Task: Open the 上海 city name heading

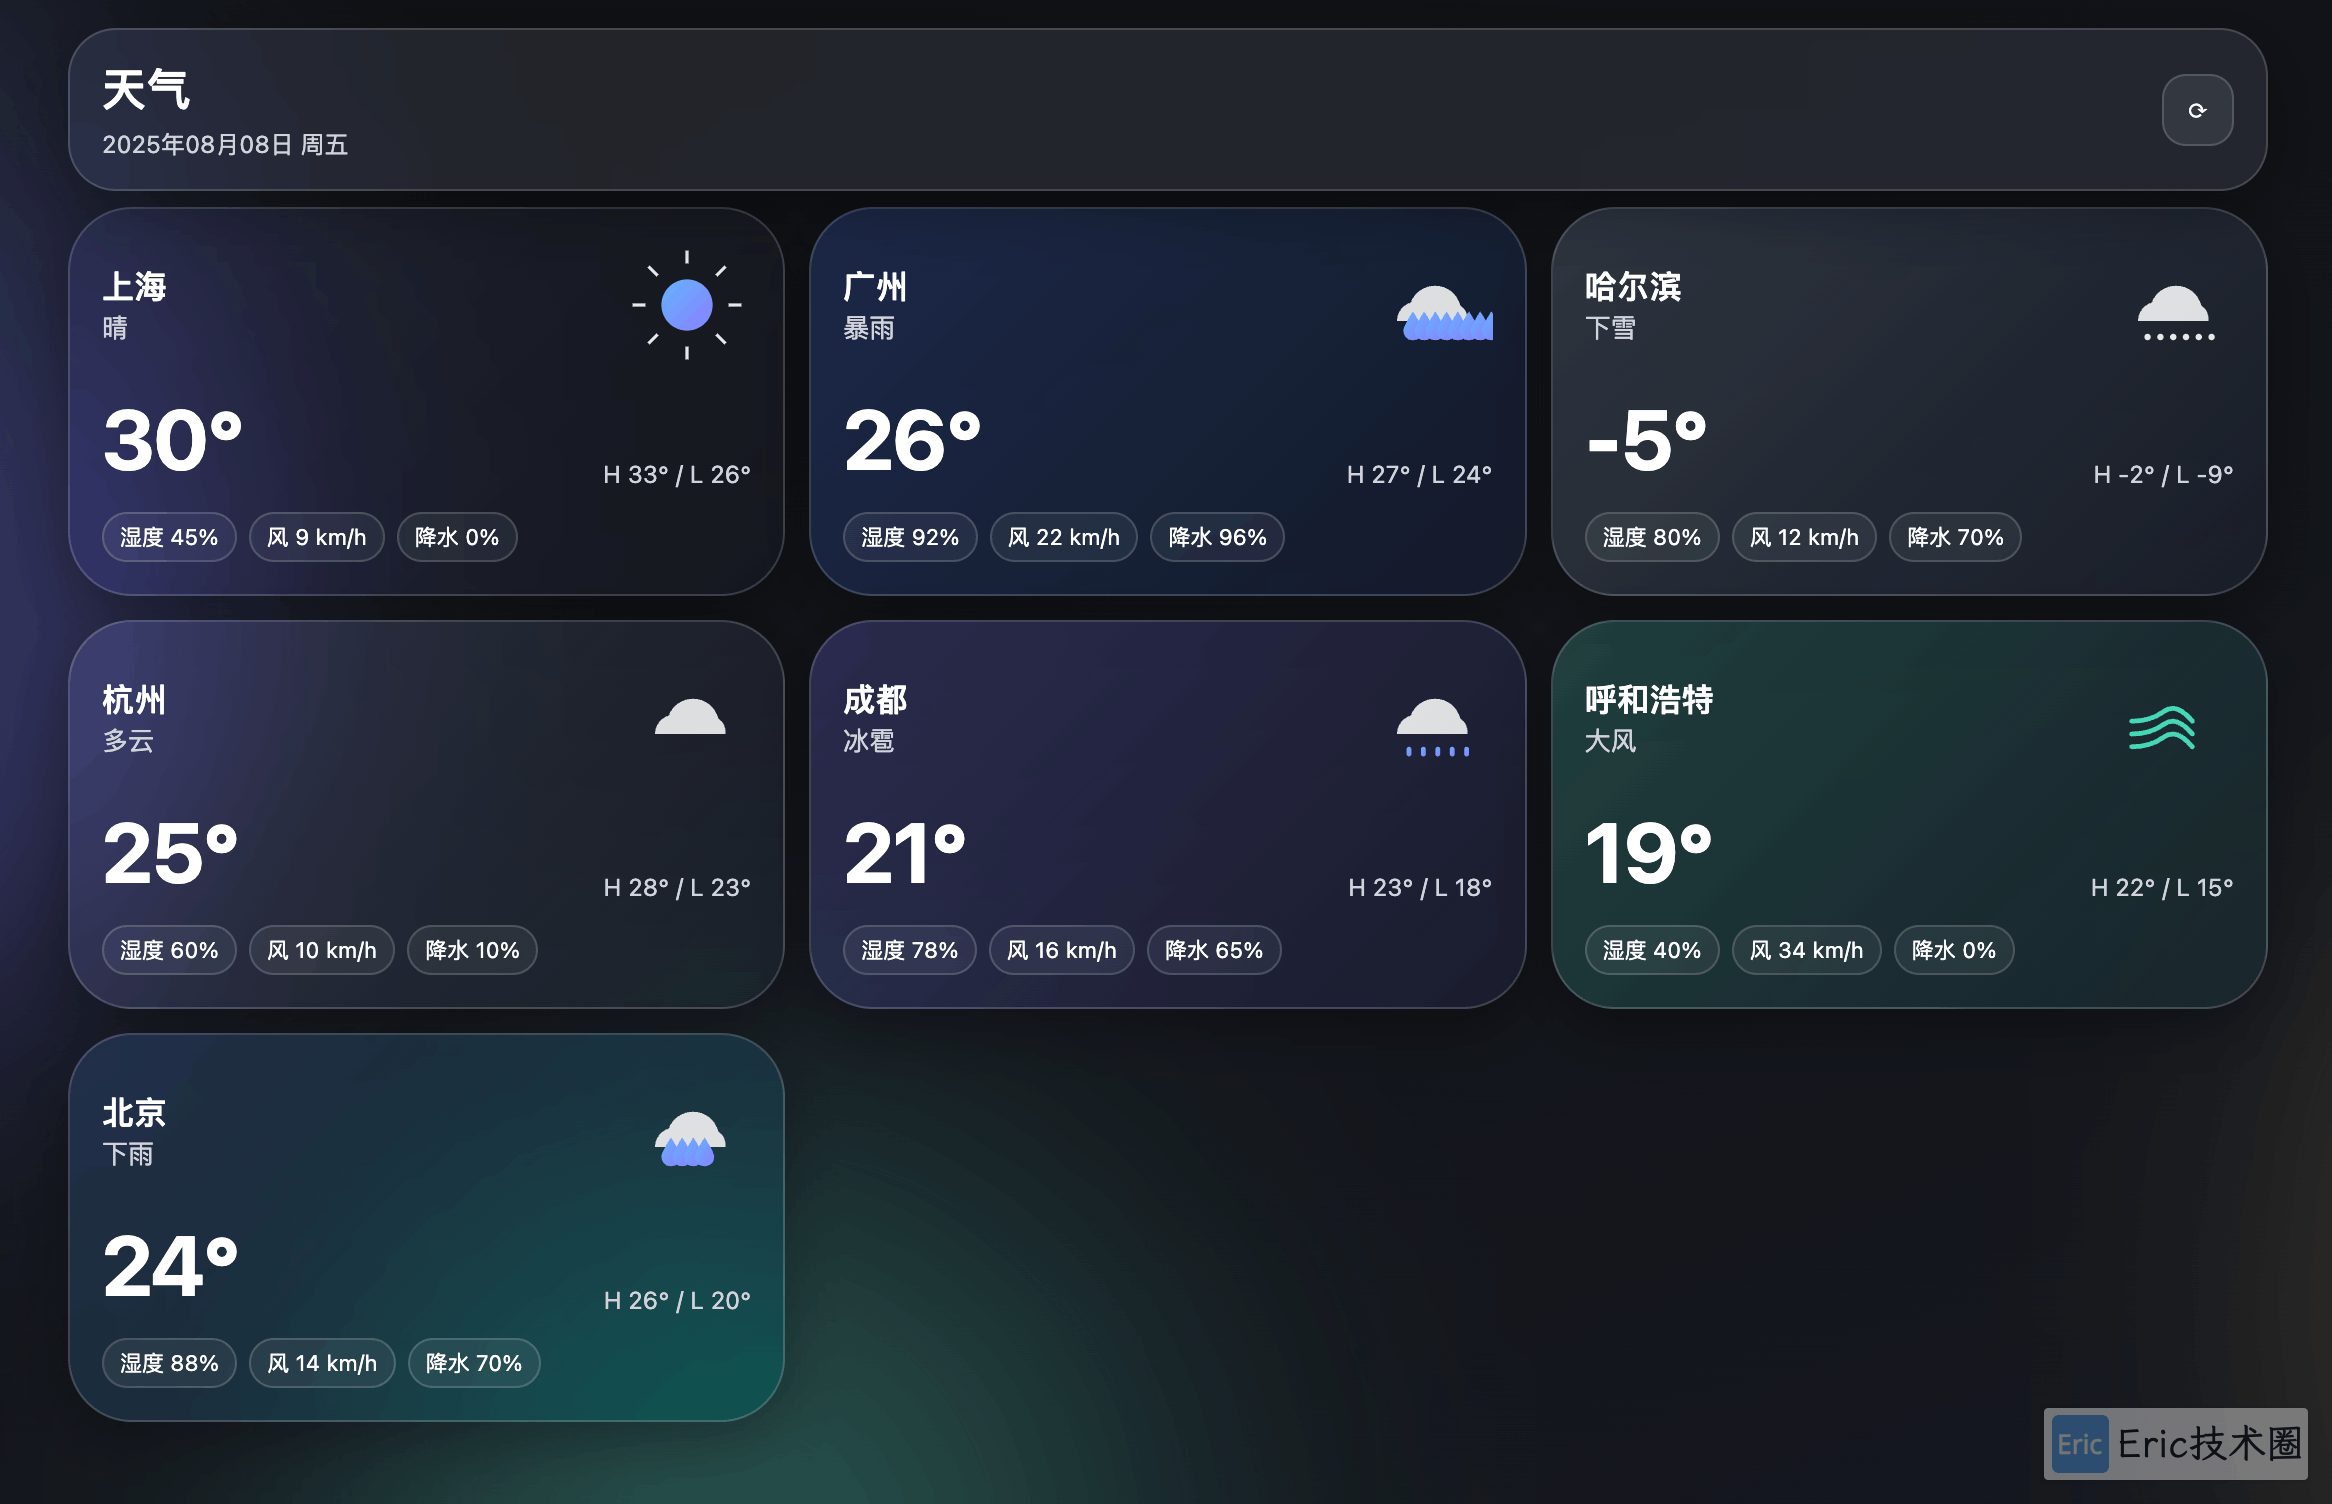Action: click(134, 287)
